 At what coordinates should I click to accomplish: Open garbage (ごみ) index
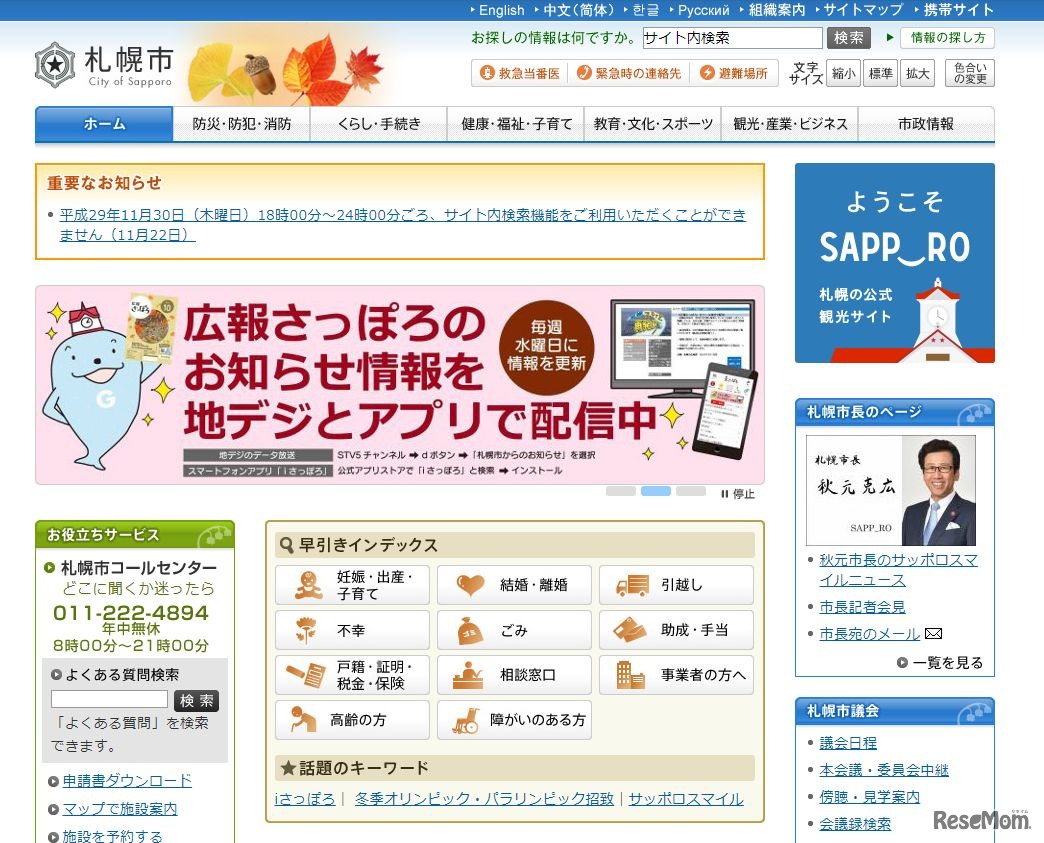tap(514, 630)
